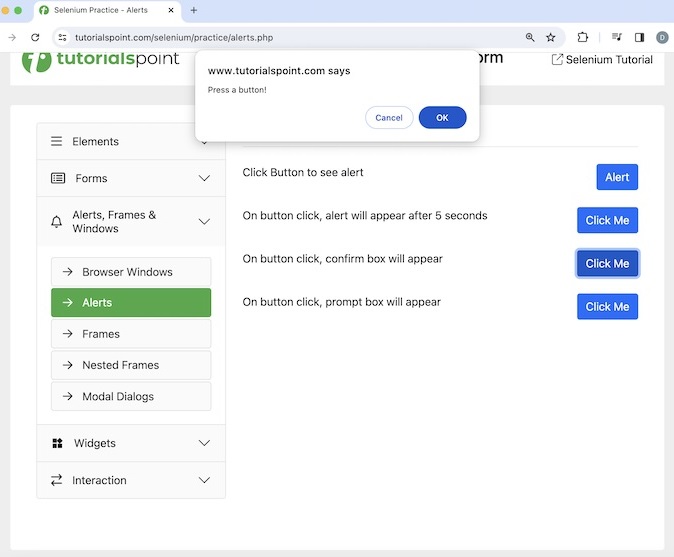Image resolution: width=674 pixels, height=557 pixels.
Task: Click the 'Press a button!' dialog message
Action: tap(237, 90)
